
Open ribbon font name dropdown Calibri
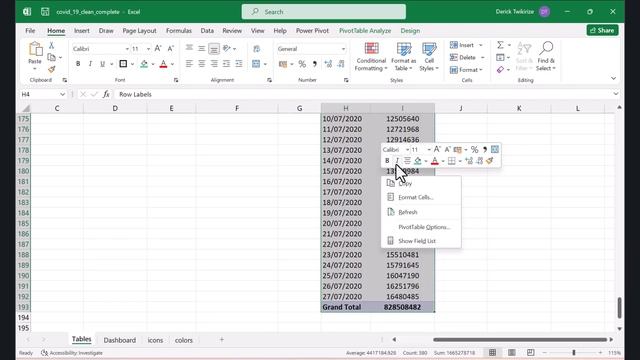(127, 49)
